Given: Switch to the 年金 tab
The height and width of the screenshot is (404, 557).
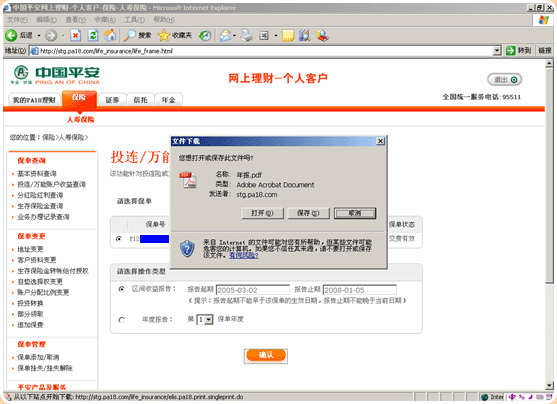Looking at the screenshot, I should (168, 100).
